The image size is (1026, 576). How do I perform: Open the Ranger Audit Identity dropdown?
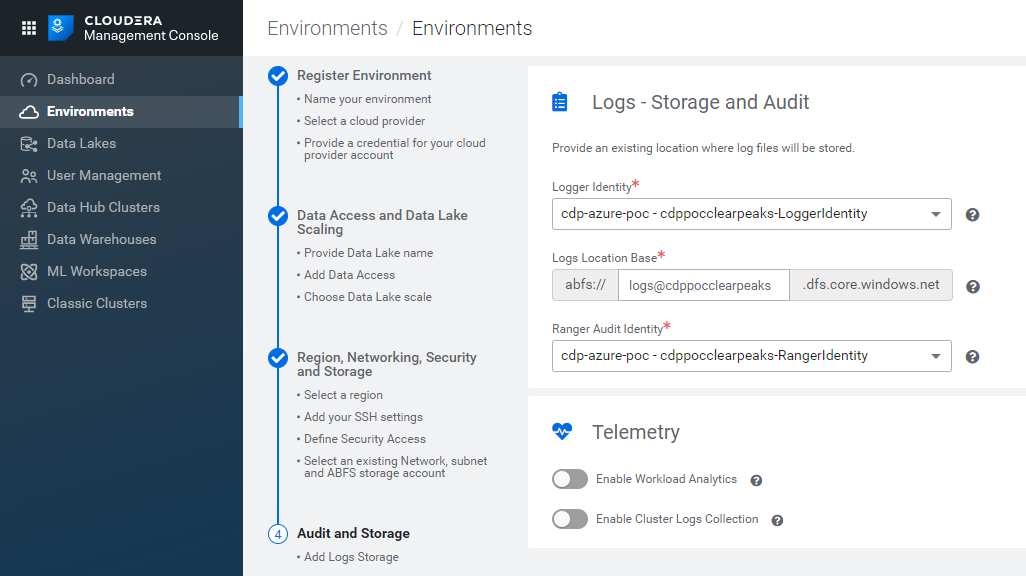pyautogui.click(x=752, y=356)
